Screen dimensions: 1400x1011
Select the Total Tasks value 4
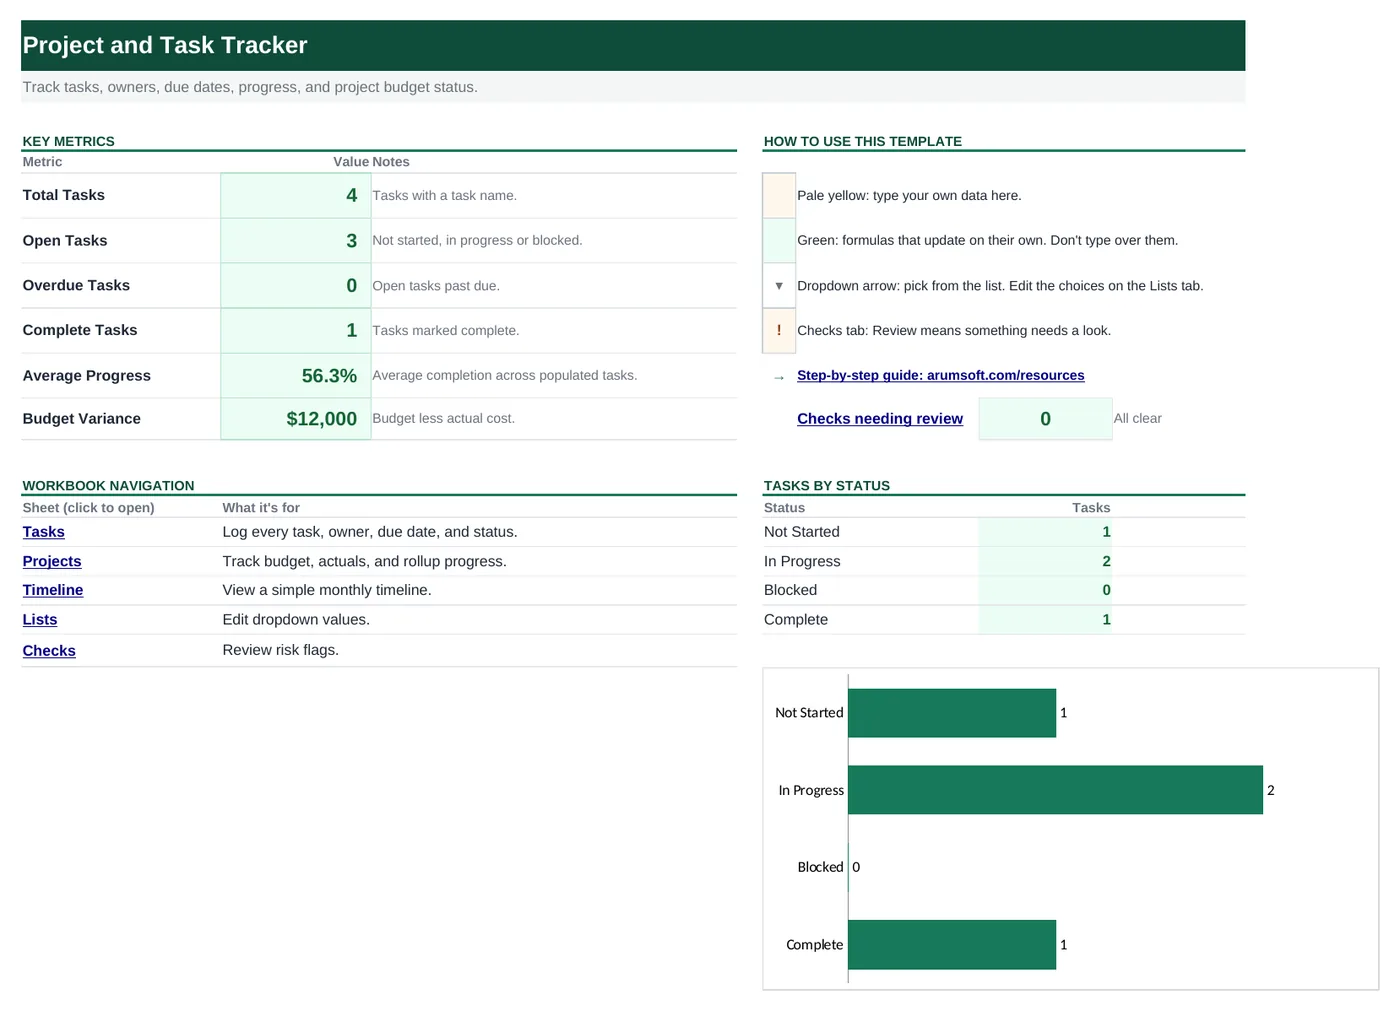[x=296, y=195]
